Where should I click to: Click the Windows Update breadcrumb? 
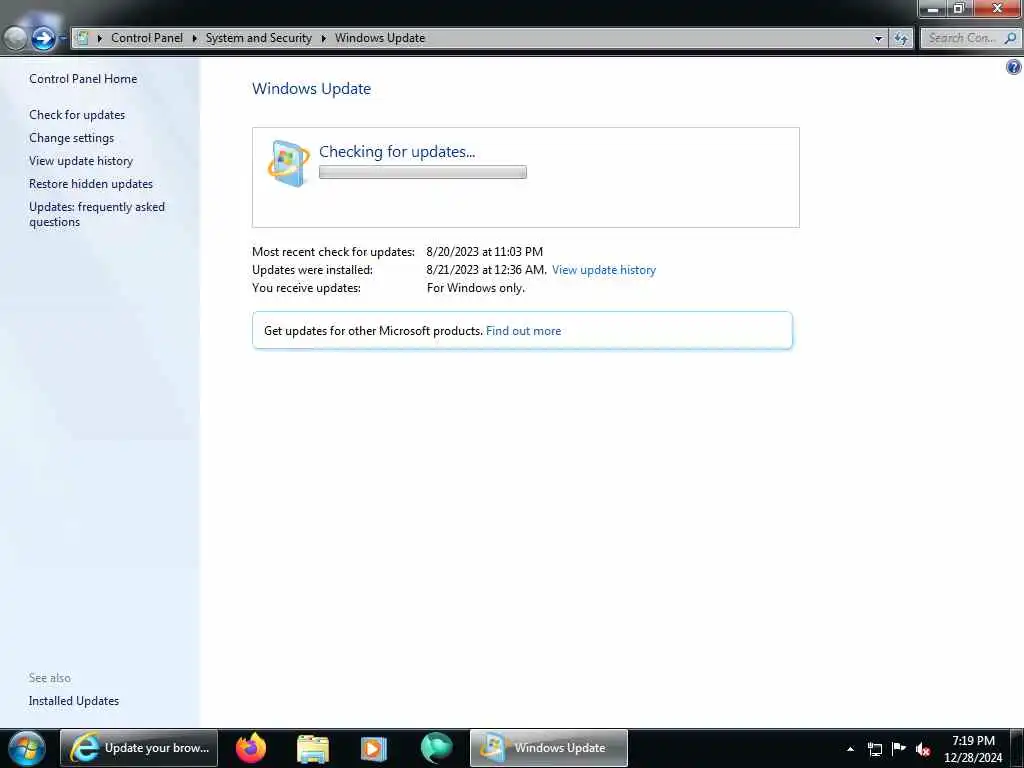pos(380,38)
